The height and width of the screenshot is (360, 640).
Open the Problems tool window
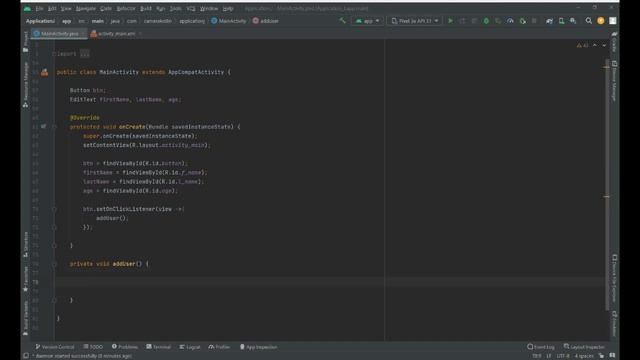pyautogui.click(x=124, y=347)
